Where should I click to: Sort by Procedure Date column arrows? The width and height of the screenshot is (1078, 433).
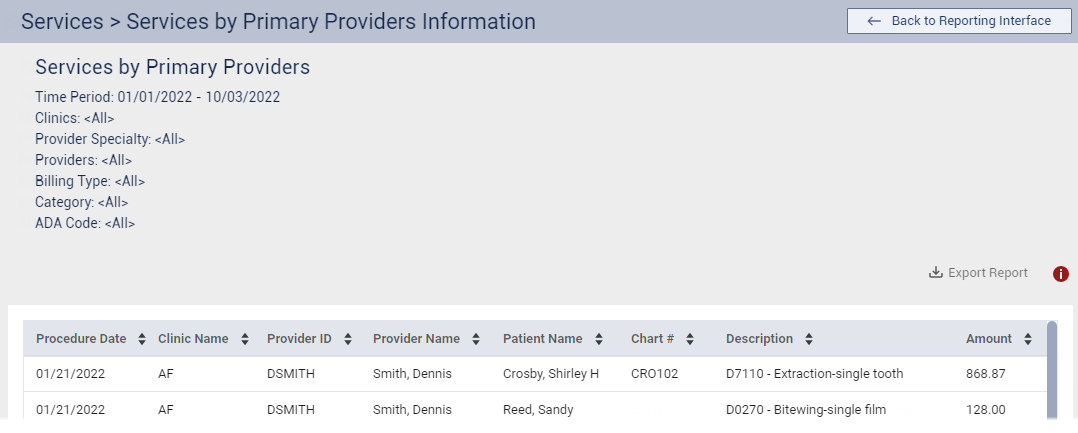point(142,339)
